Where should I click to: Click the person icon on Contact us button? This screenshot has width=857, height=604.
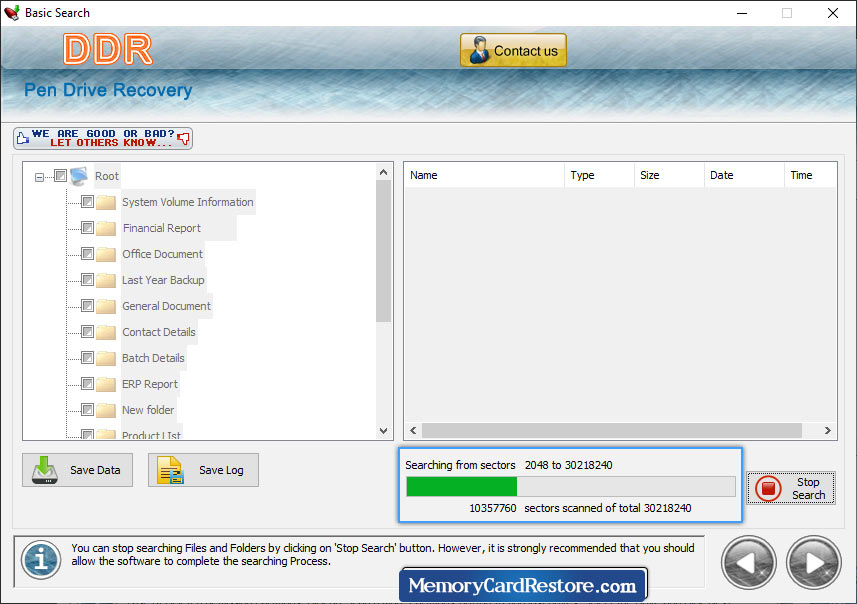(478, 50)
